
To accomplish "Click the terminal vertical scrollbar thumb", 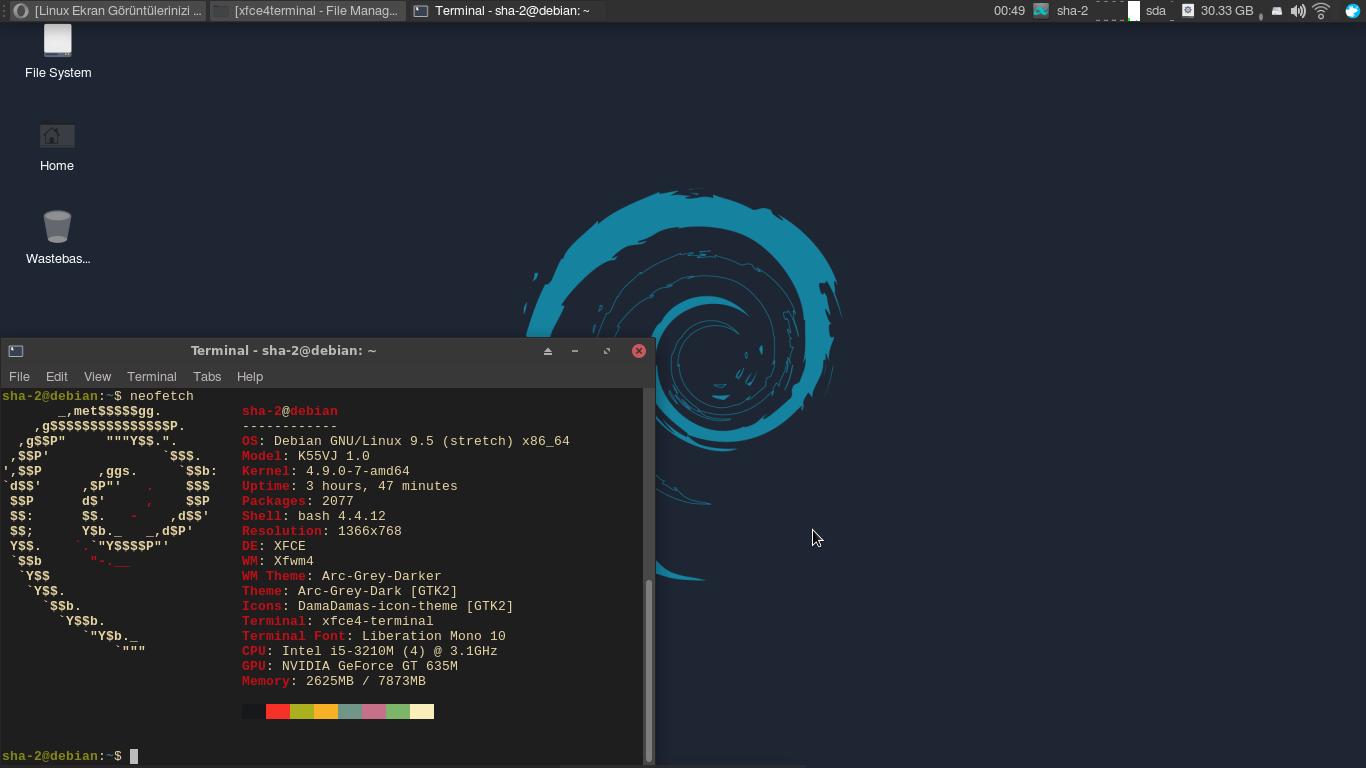I will [x=649, y=670].
